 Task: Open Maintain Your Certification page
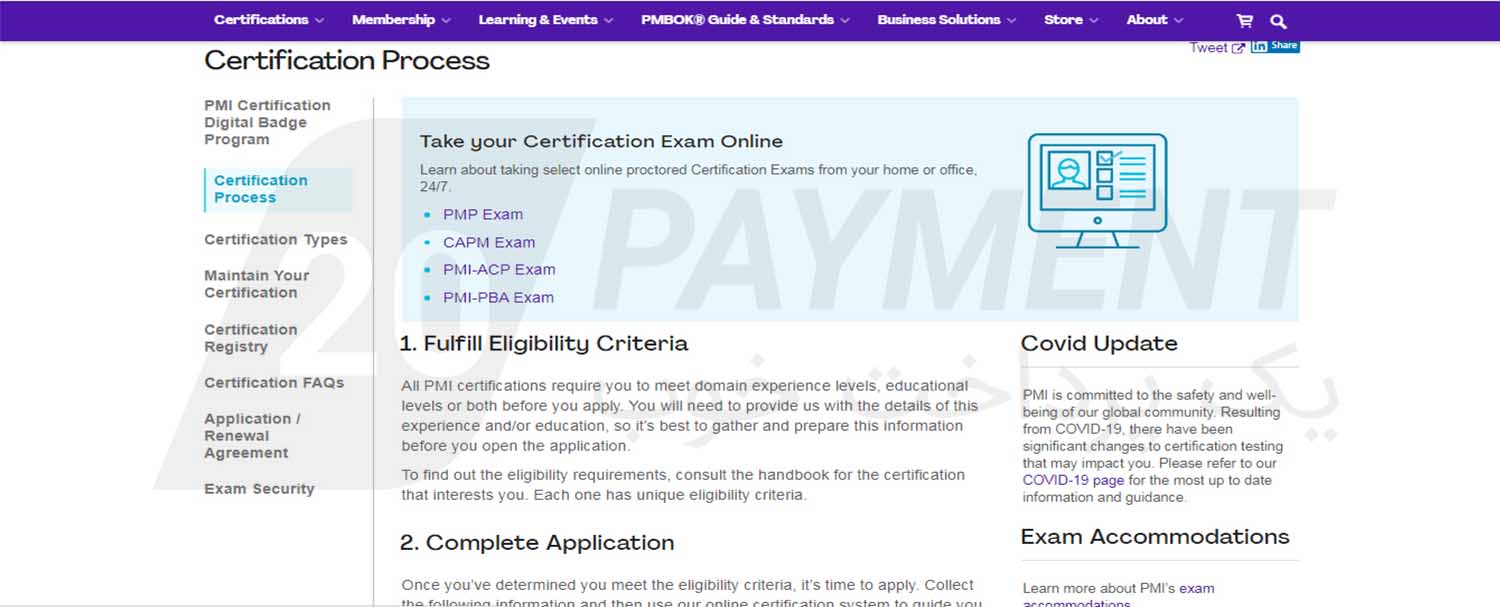(x=257, y=284)
